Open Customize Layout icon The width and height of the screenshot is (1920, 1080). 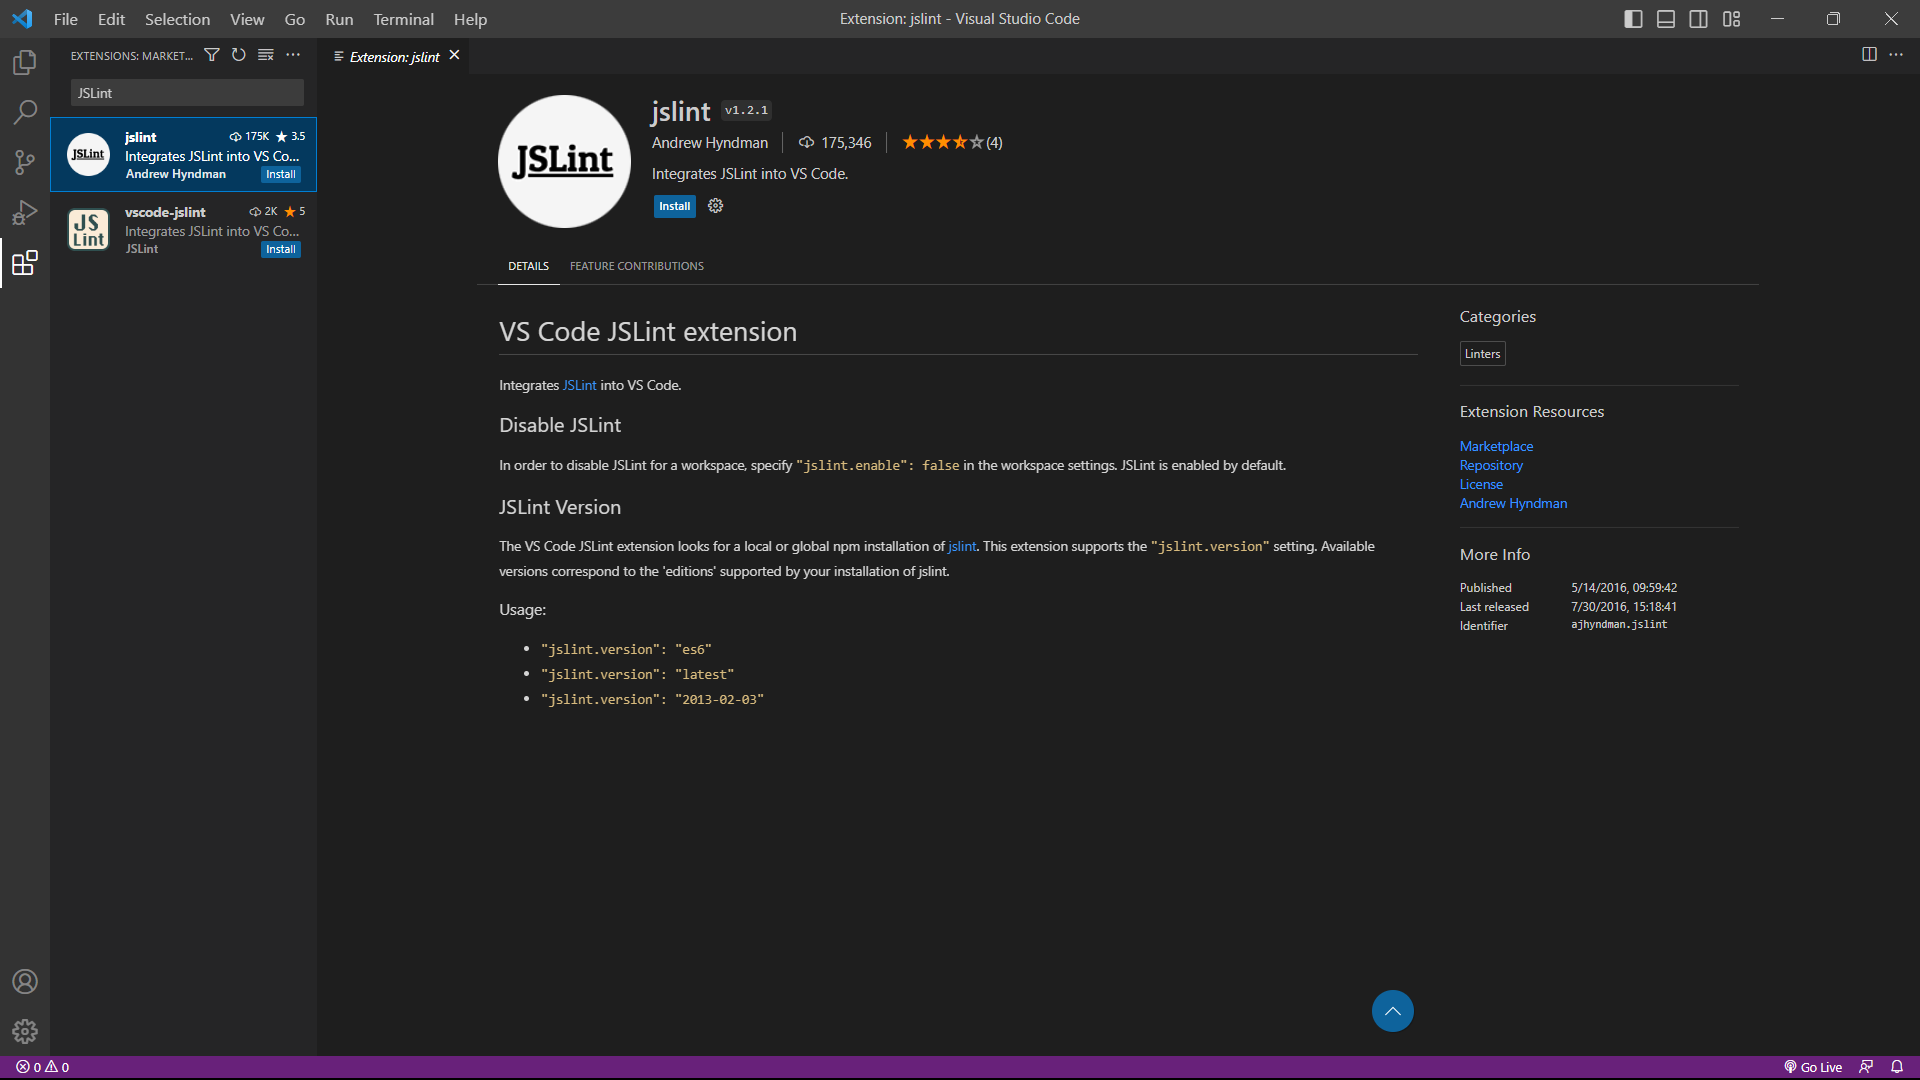[1732, 19]
